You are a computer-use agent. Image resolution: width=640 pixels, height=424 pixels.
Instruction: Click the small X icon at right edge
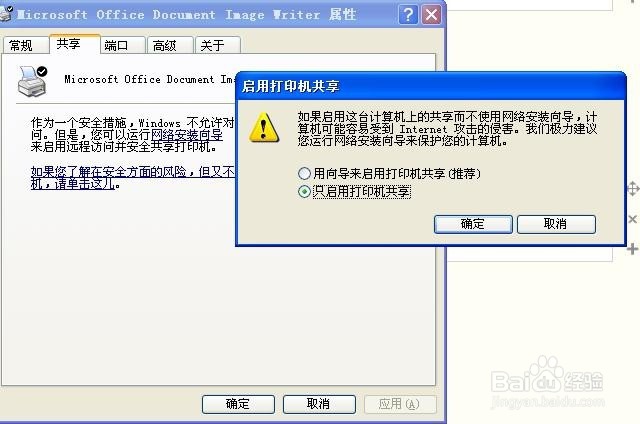[x=633, y=219]
